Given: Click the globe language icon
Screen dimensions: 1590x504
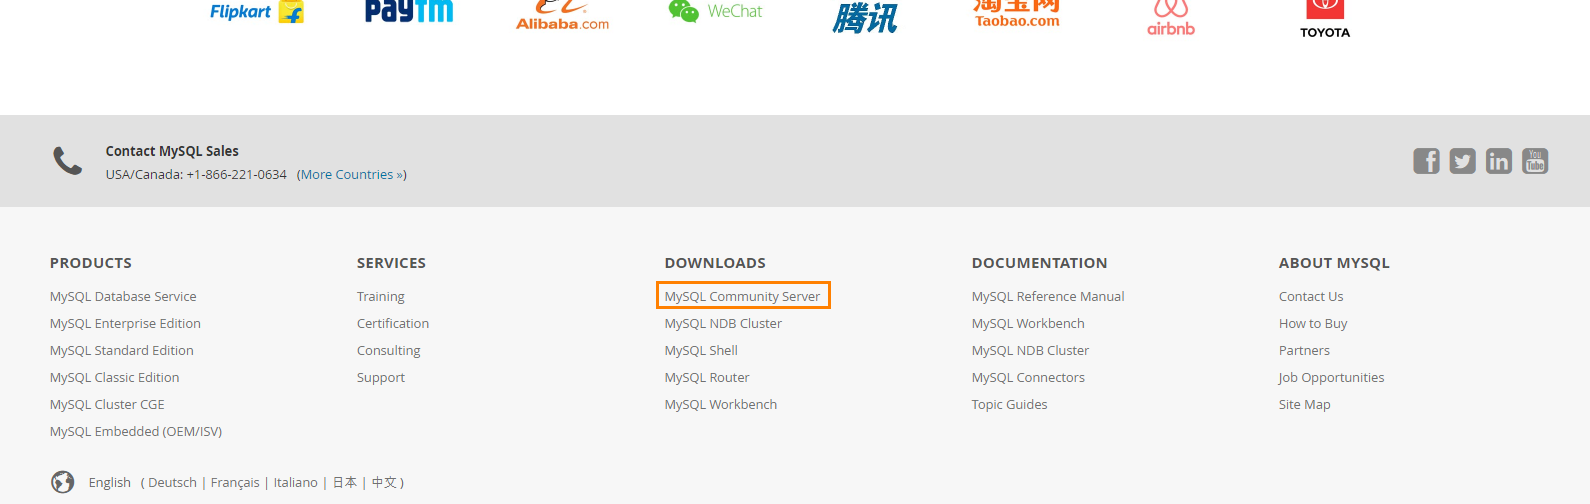Looking at the screenshot, I should click(x=63, y=482).
